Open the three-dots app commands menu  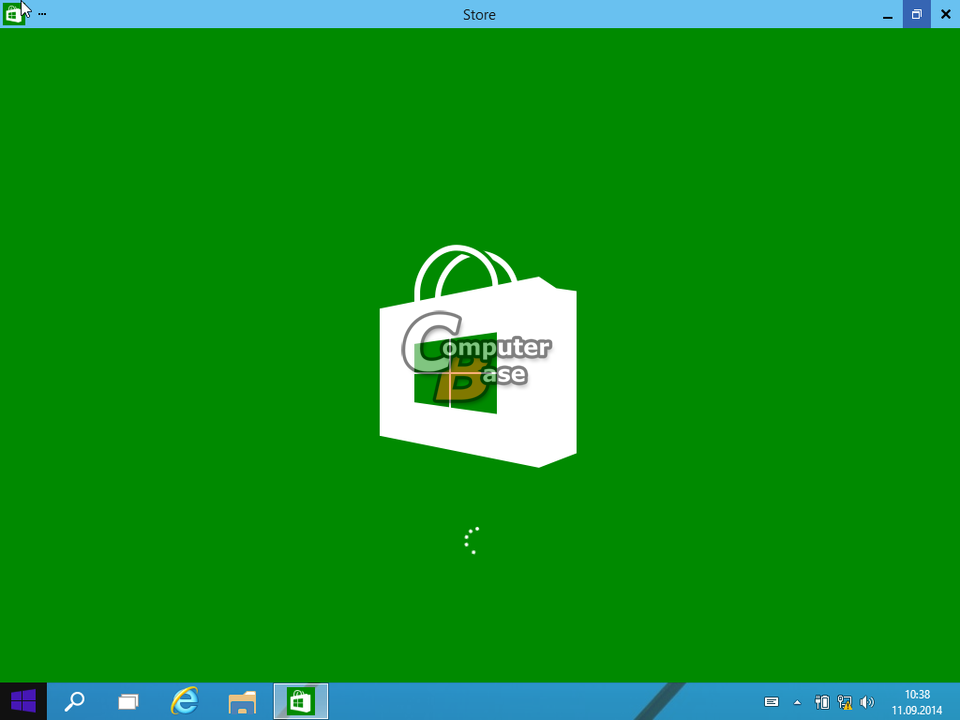pos(42,15)
